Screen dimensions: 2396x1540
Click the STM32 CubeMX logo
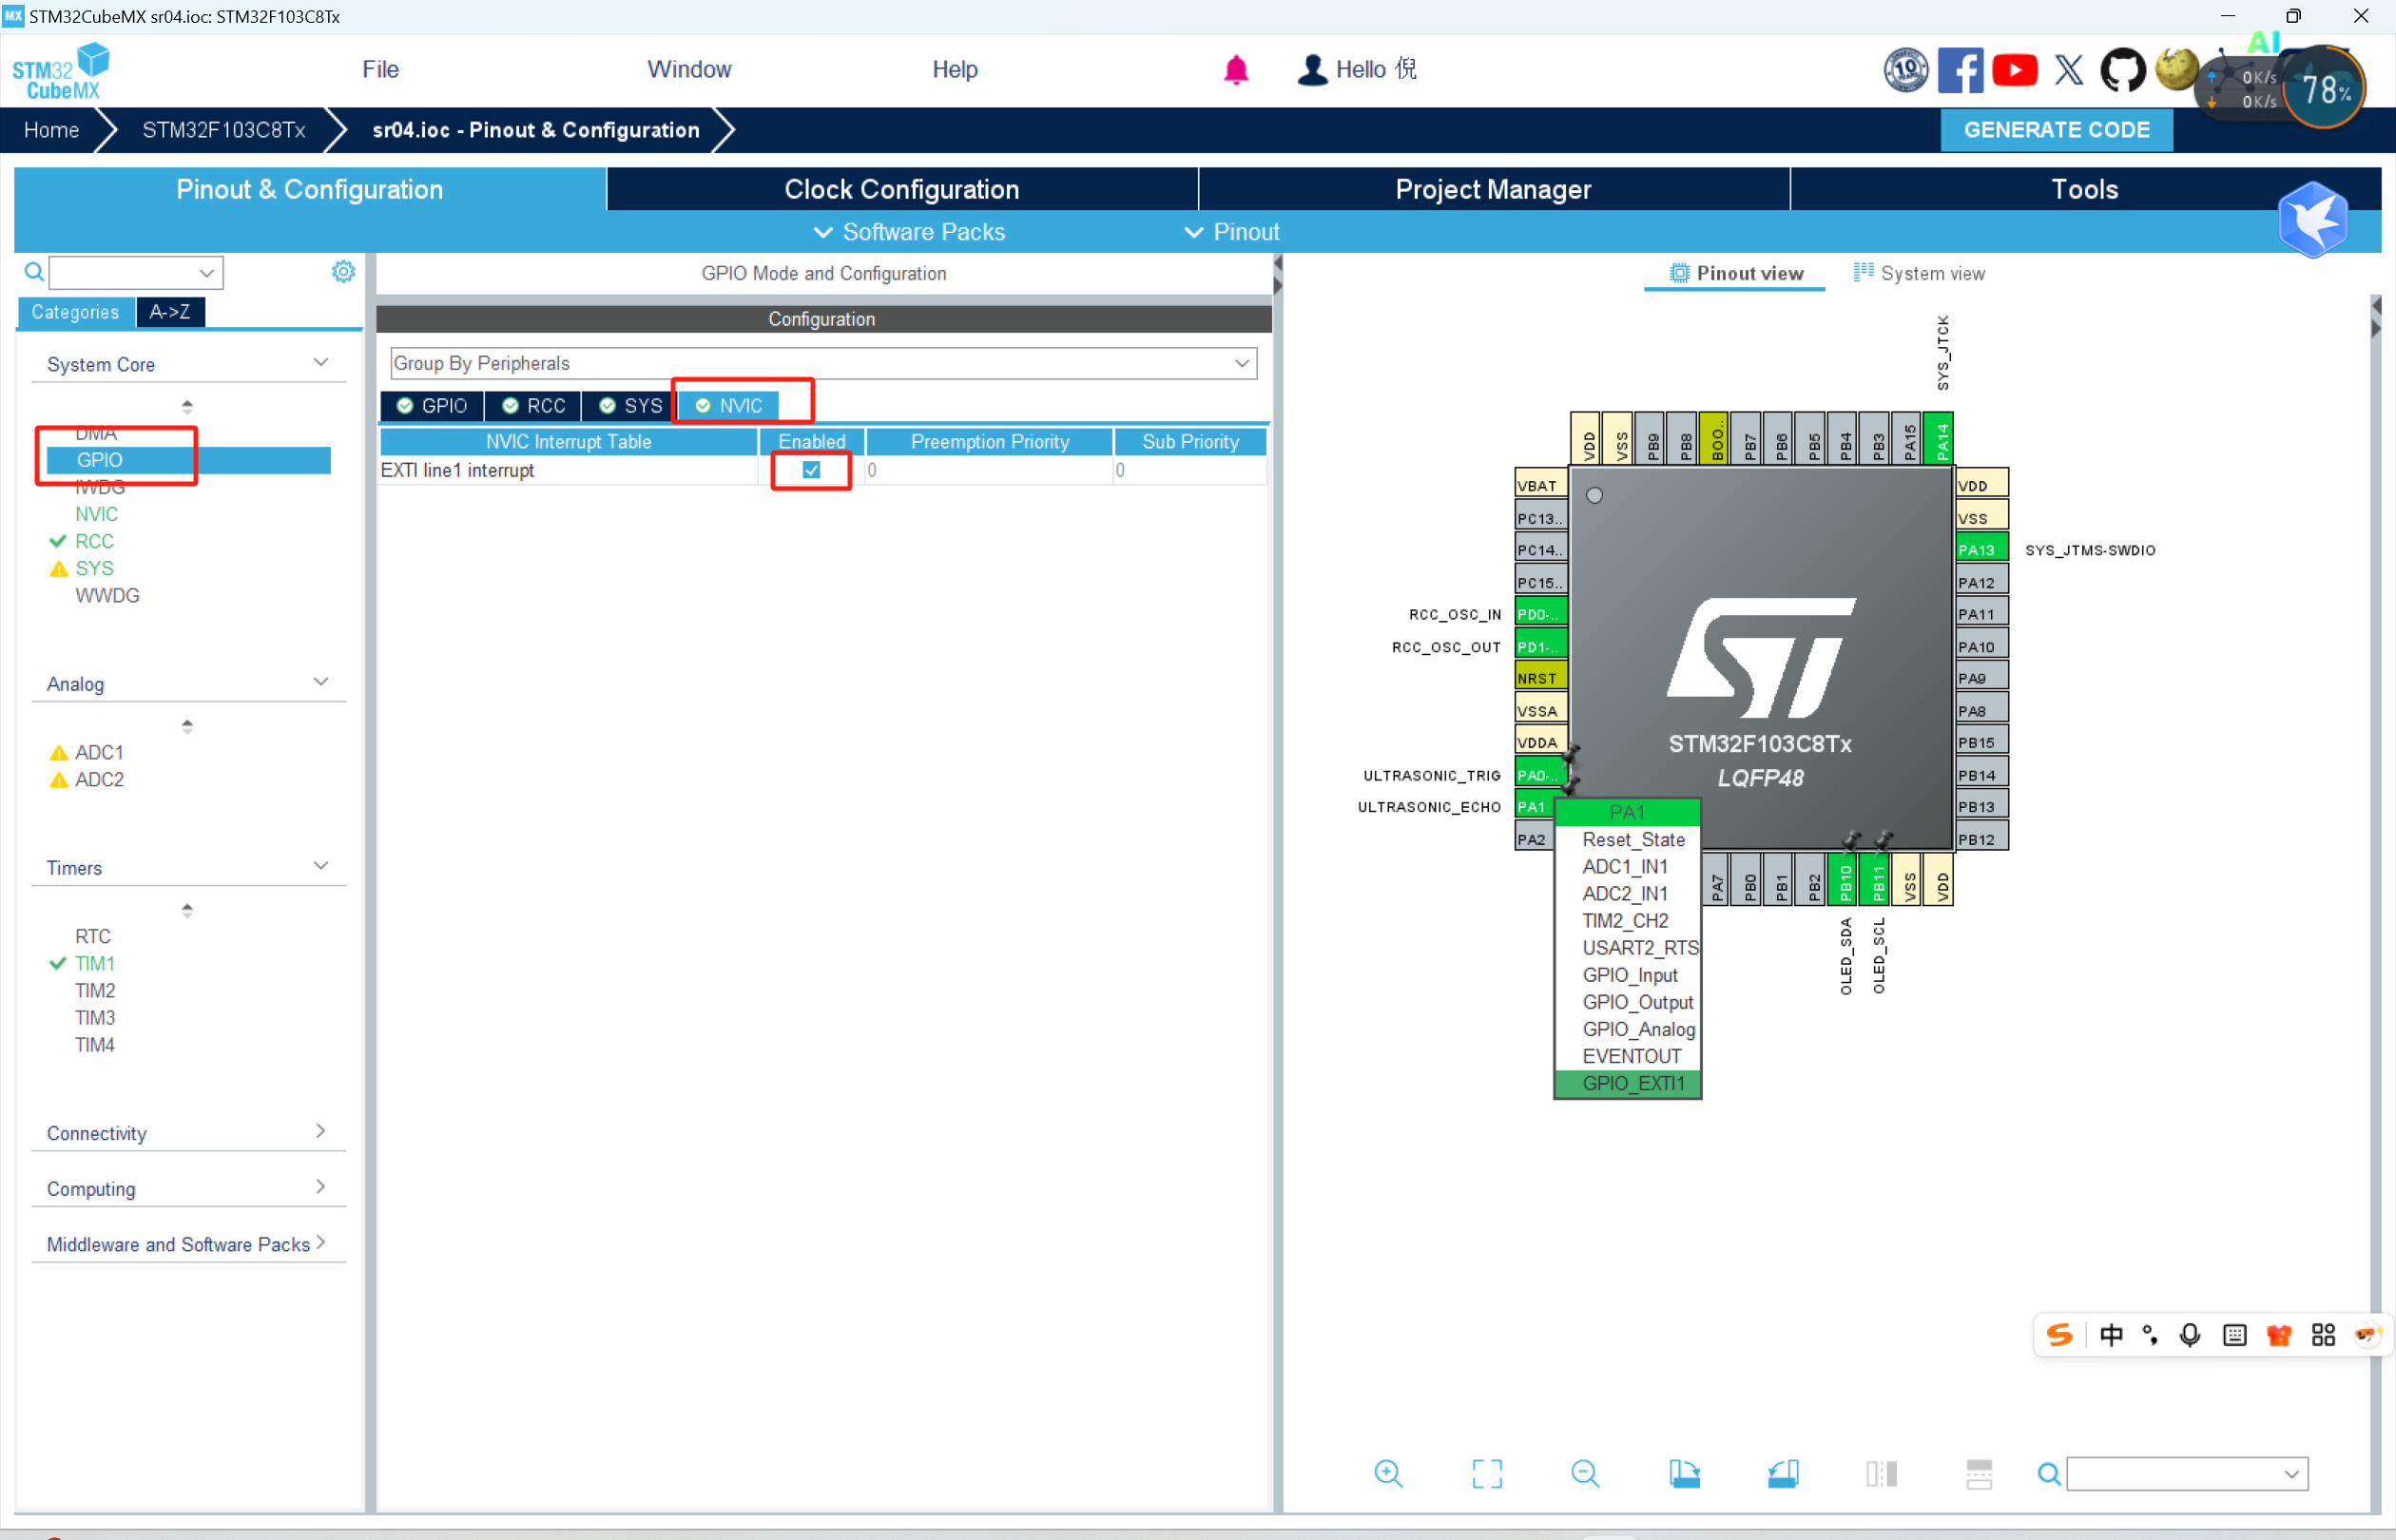[x=60, y=70]
